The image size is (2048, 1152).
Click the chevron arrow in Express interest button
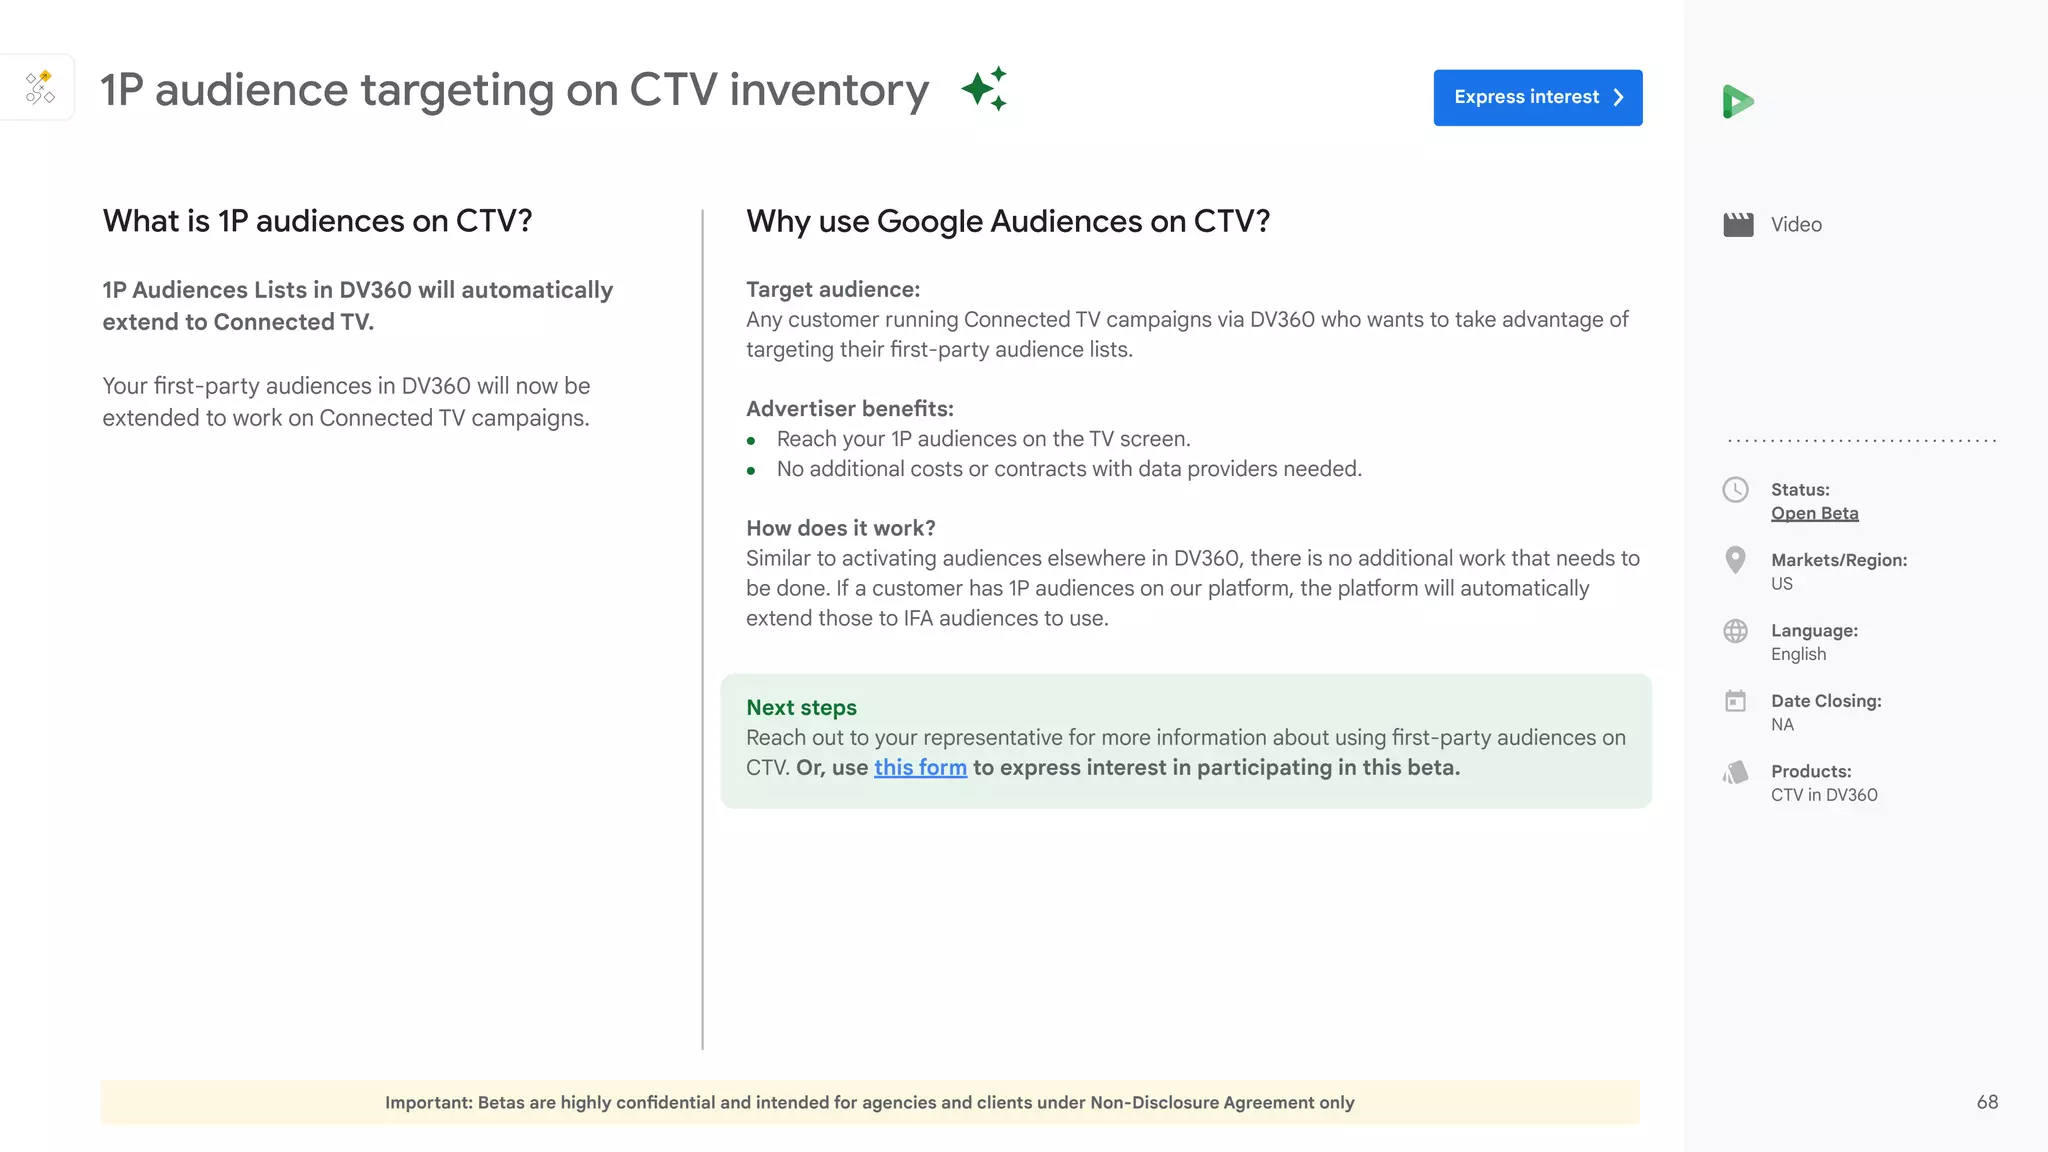tap(1618, 97)
